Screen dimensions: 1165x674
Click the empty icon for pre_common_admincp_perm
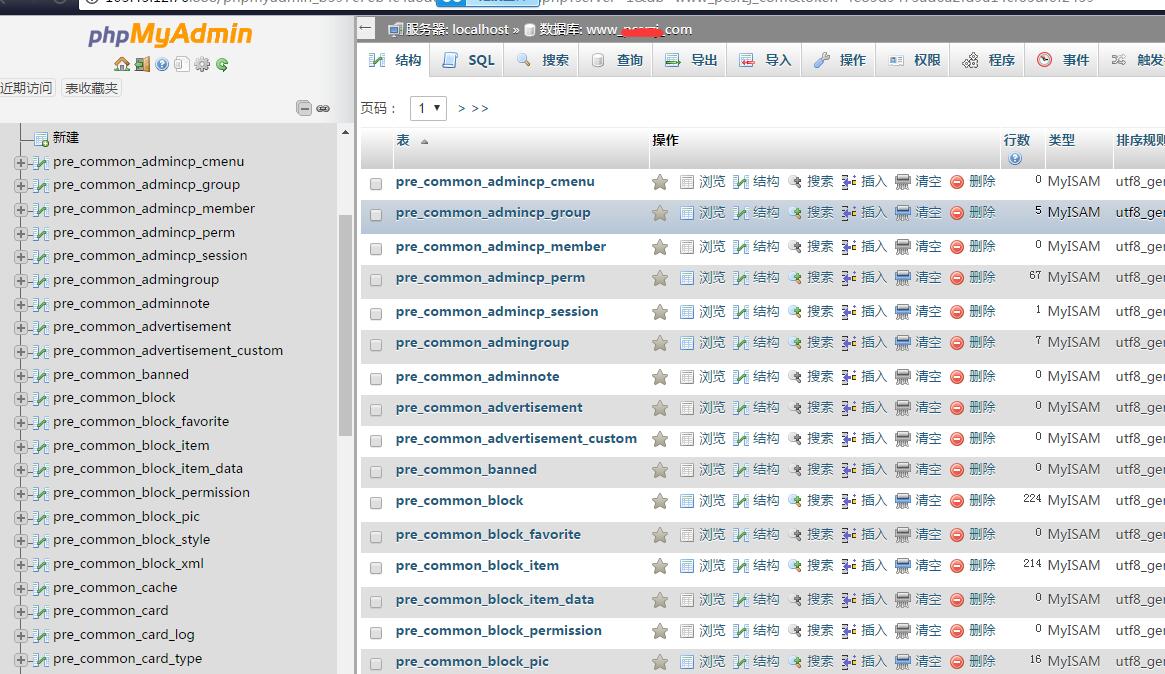(x=902, y=278)
